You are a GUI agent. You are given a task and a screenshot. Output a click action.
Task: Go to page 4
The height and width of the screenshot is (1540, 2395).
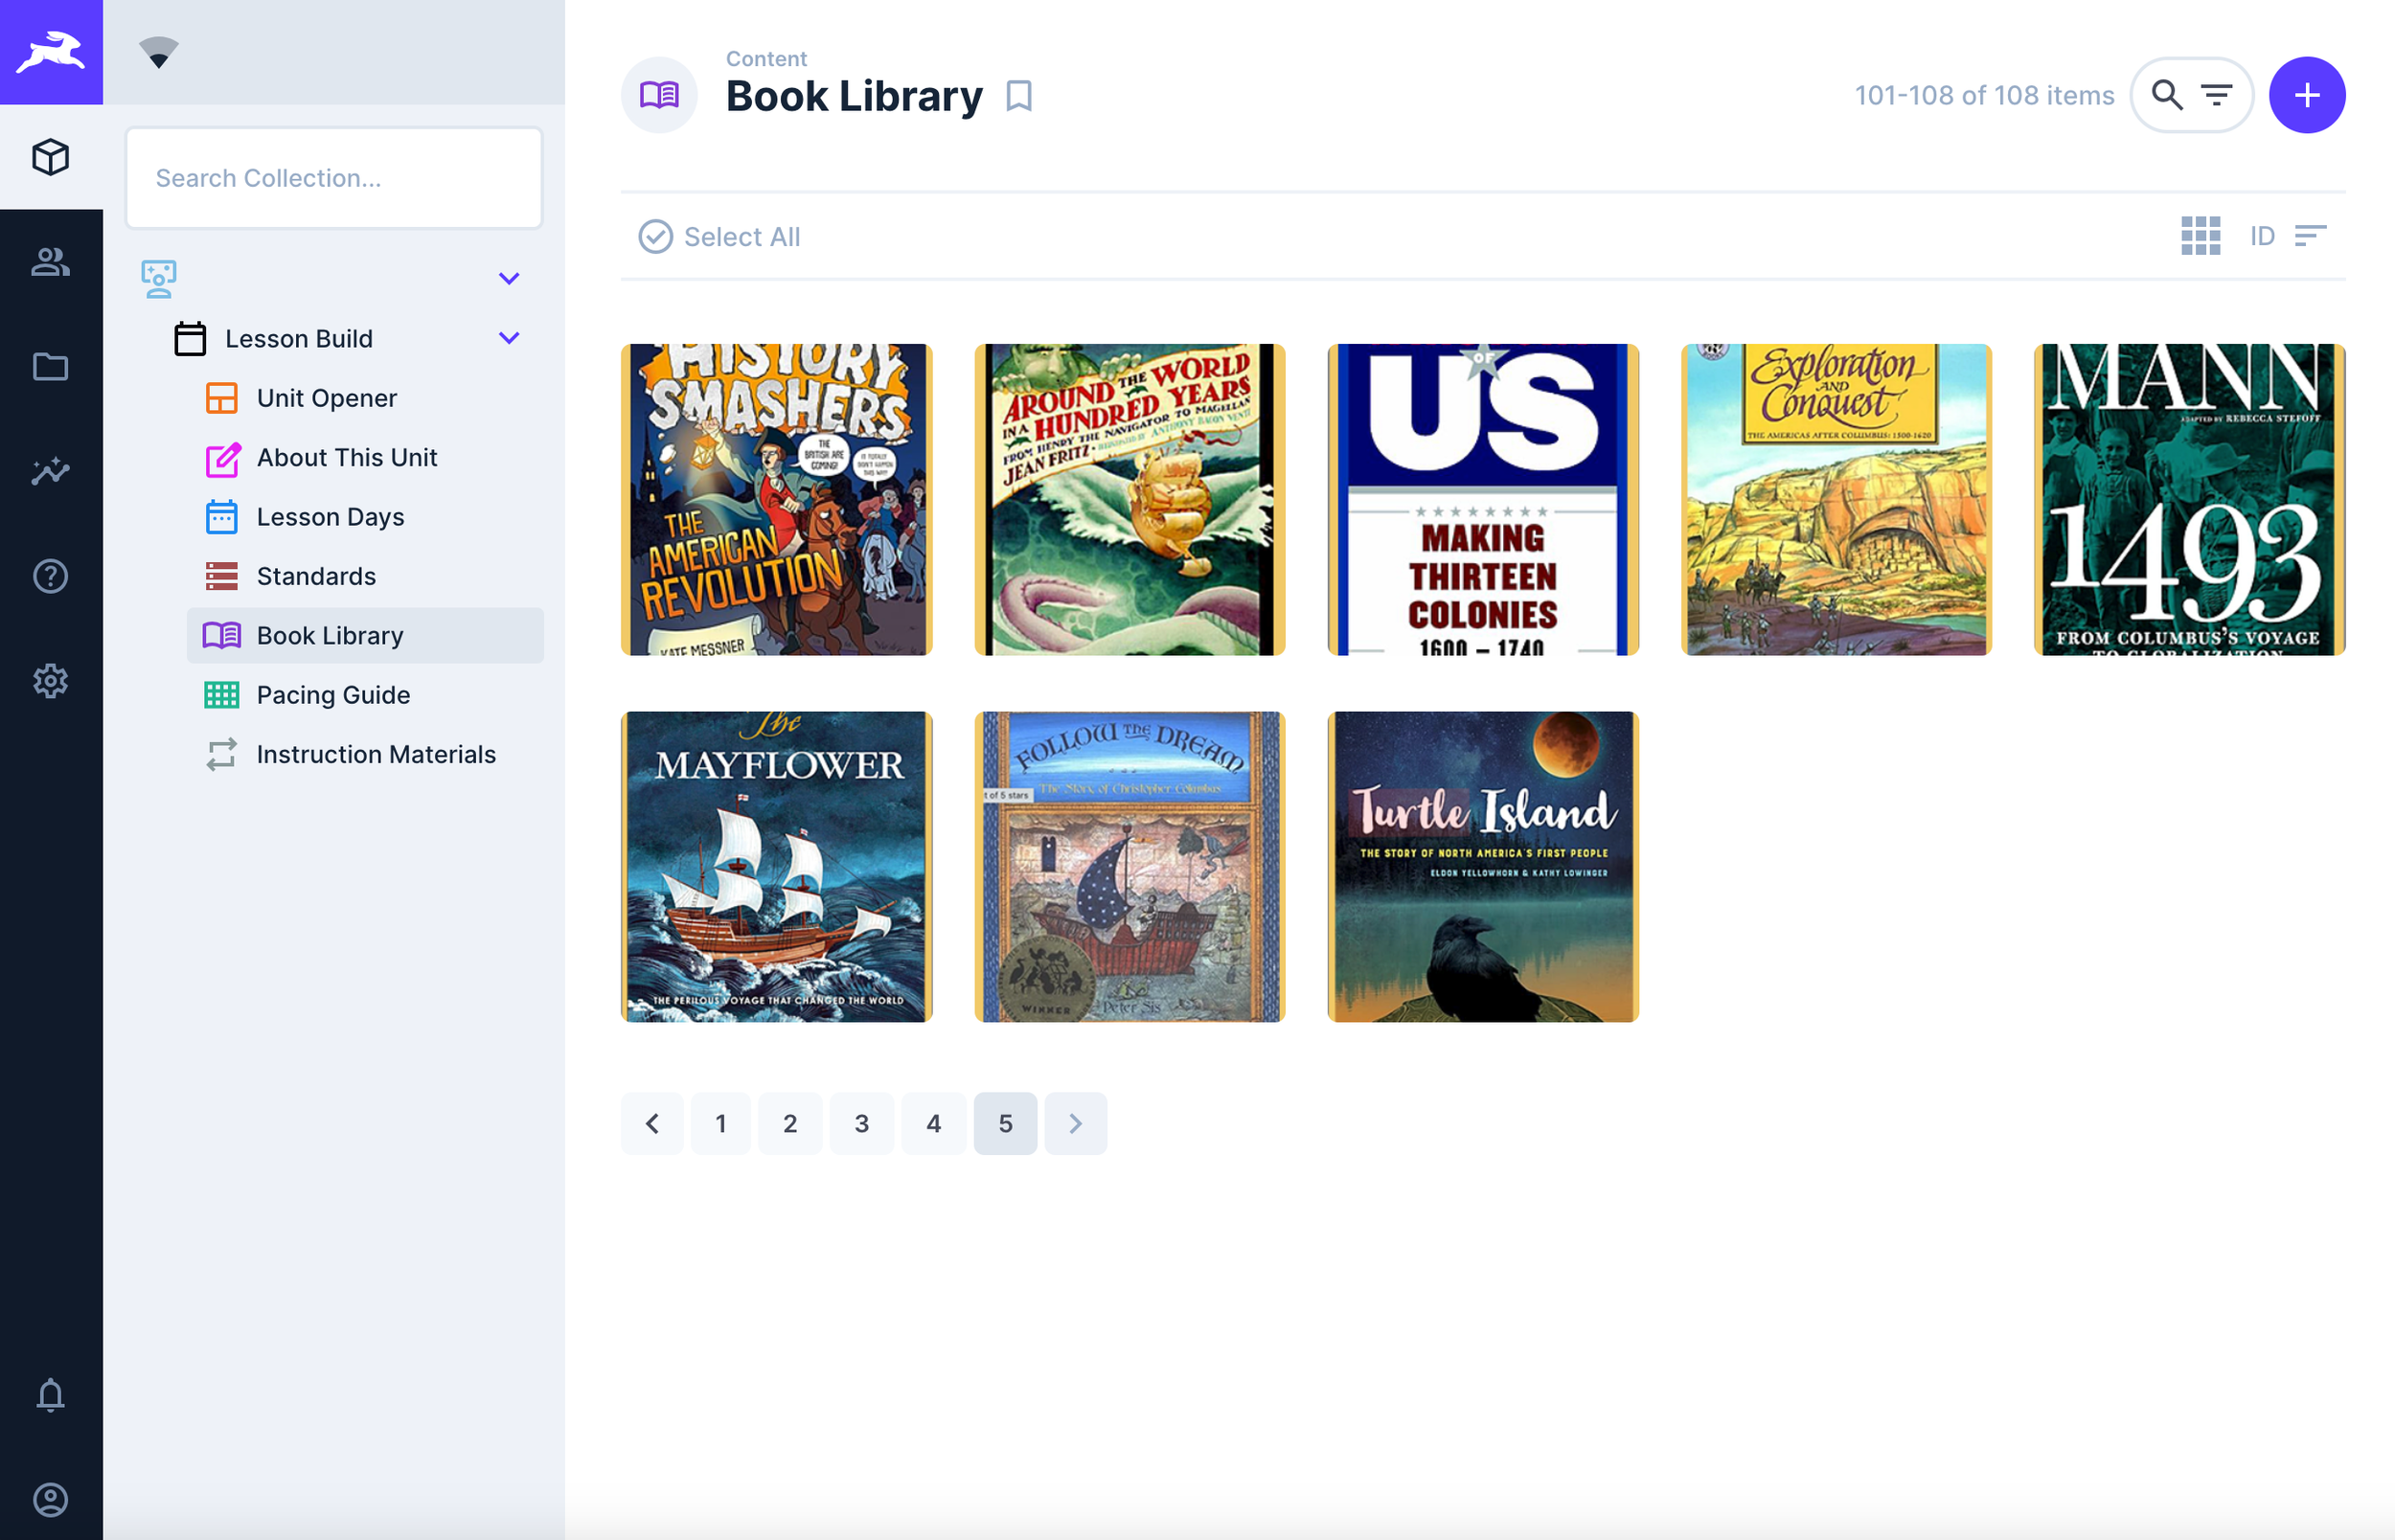pos(933,1123)
